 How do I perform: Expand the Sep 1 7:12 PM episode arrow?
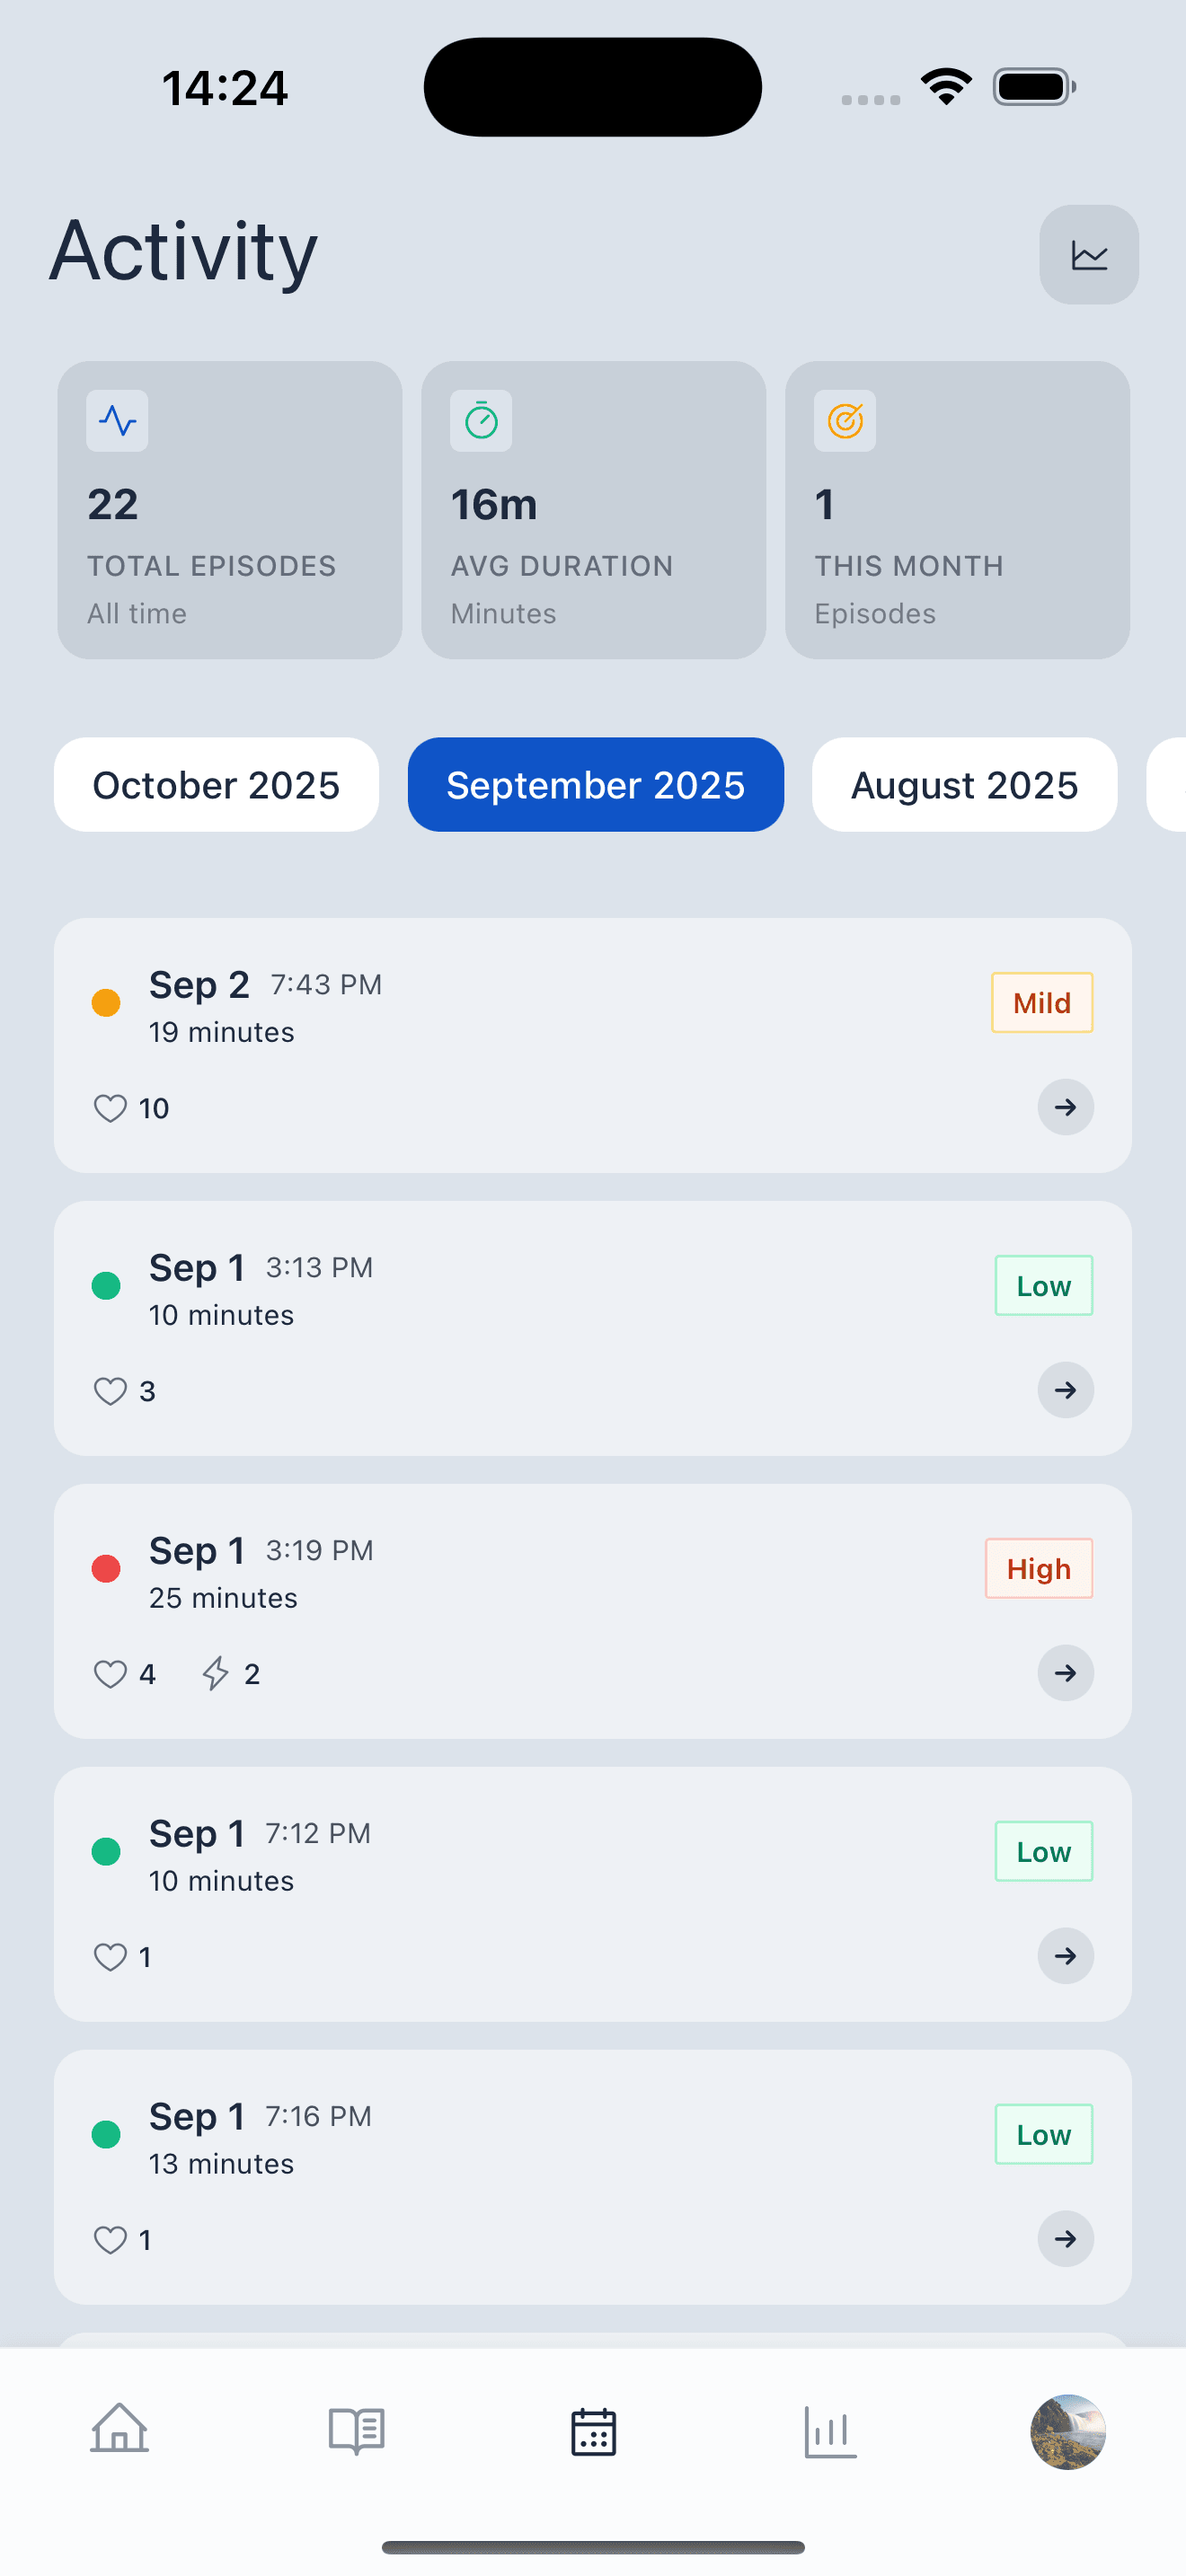point(1065,1956)
